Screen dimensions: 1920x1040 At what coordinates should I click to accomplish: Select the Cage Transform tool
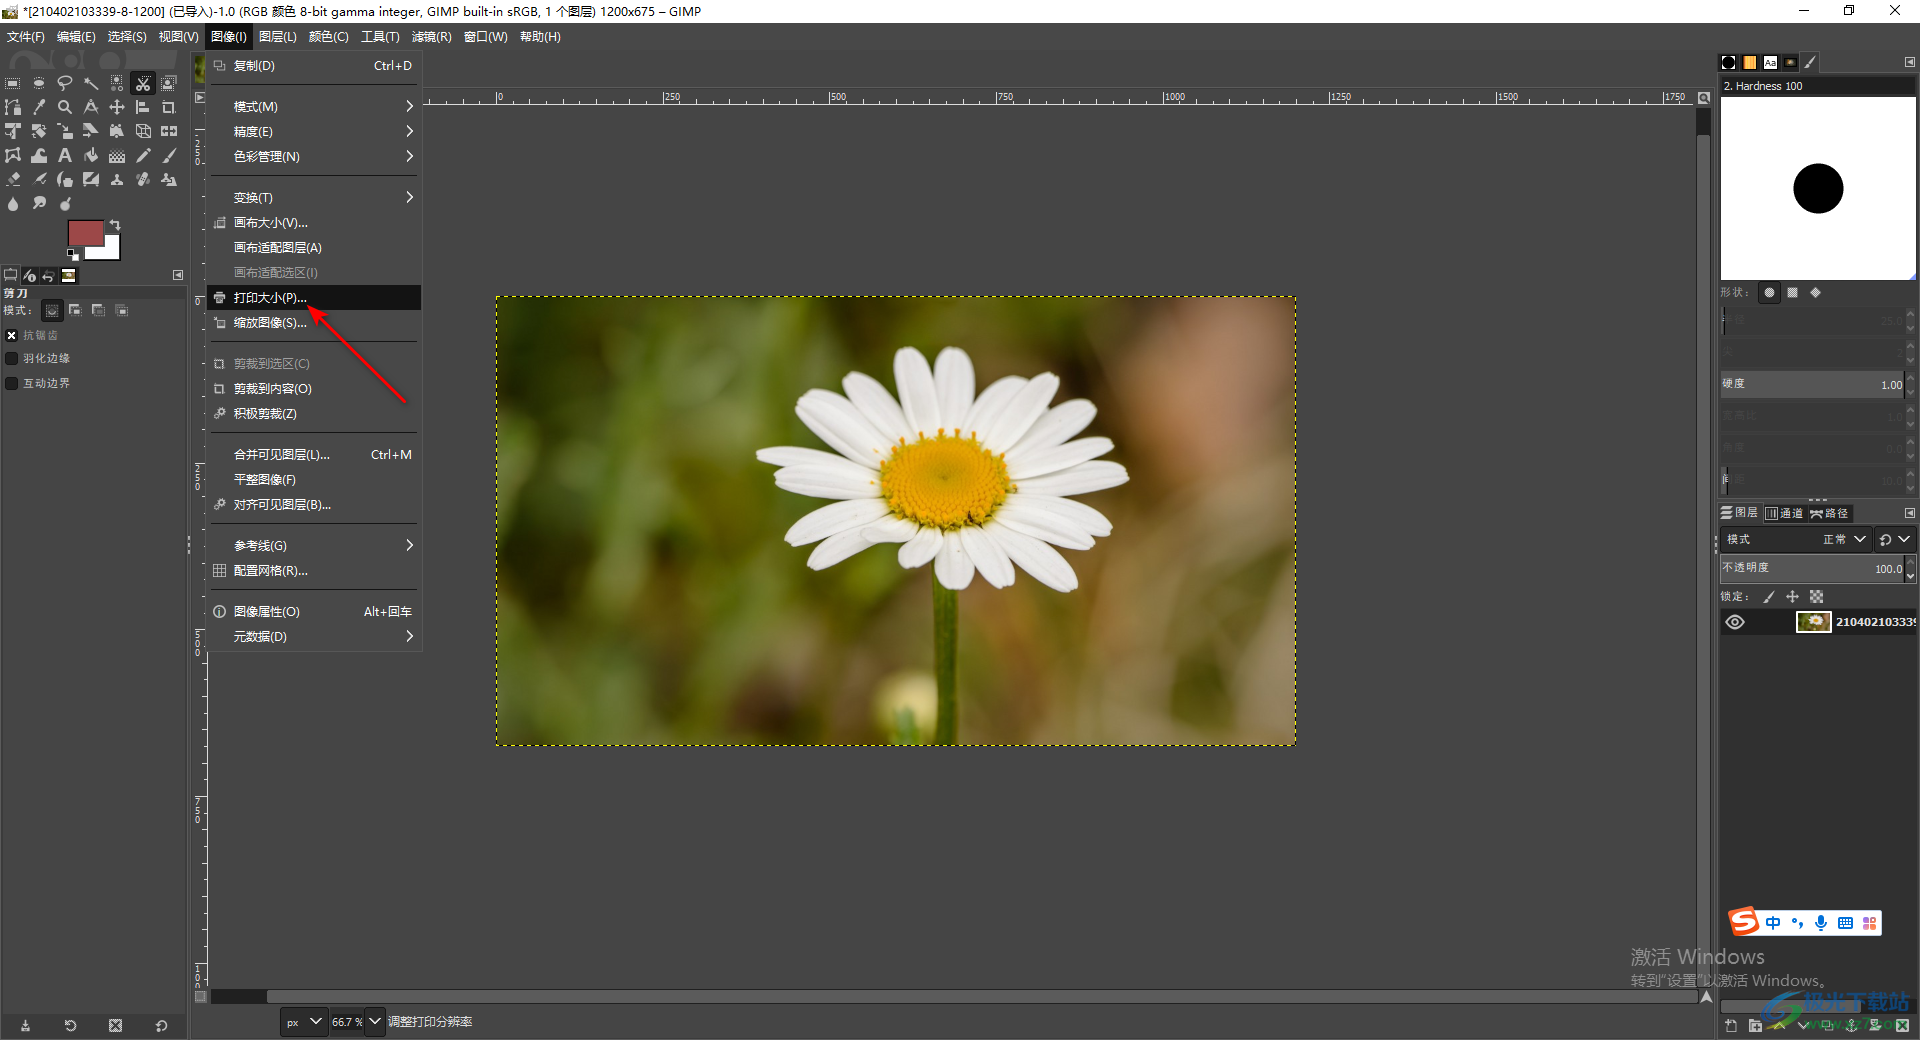pyautogui.click(x=12, y=155)
